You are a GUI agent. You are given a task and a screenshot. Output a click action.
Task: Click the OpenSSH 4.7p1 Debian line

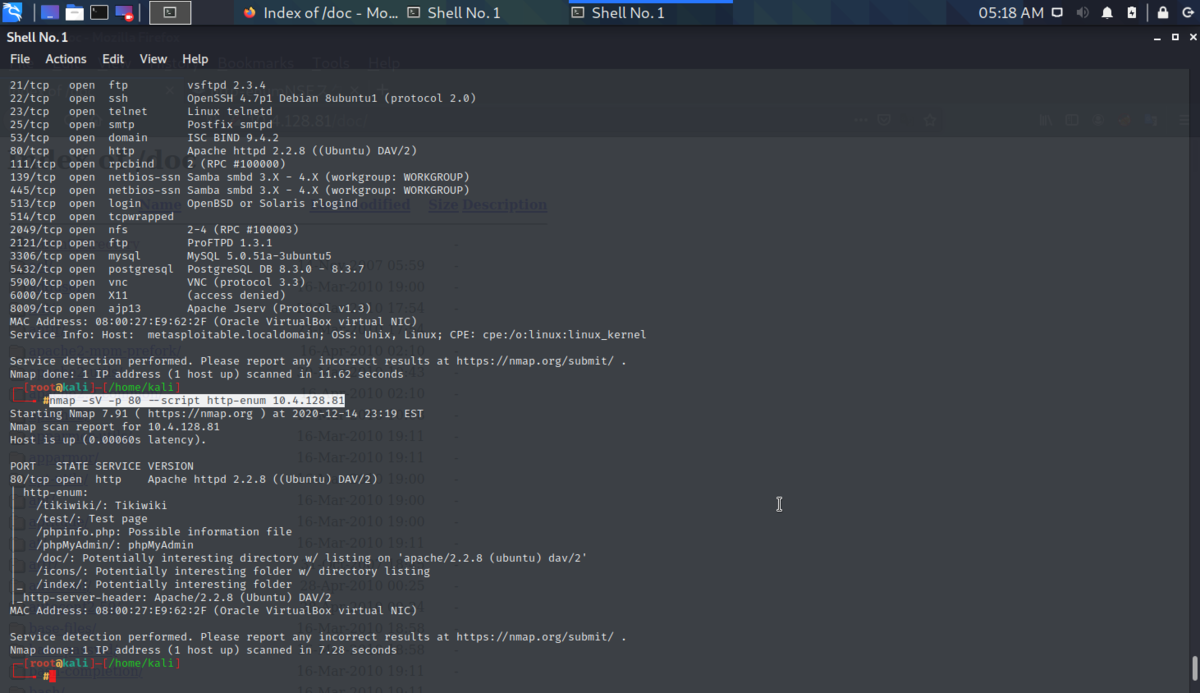pos(242,98)
